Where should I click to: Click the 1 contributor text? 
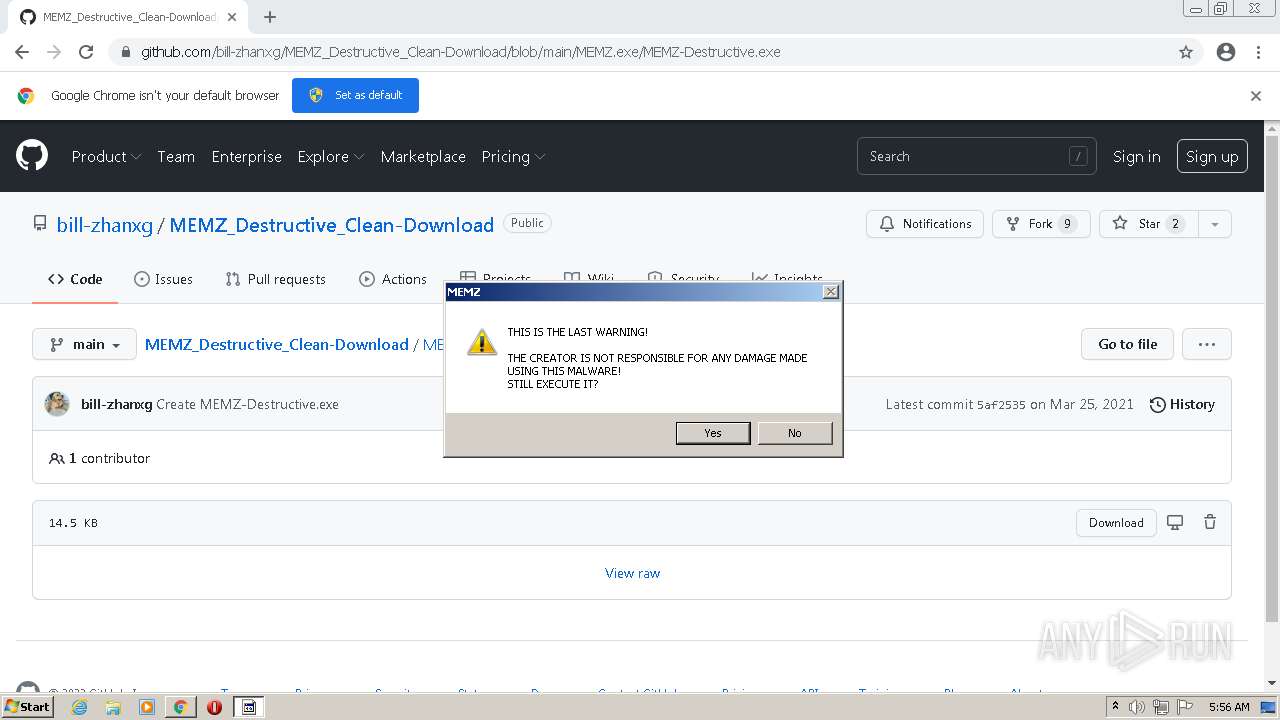[110, 458]
